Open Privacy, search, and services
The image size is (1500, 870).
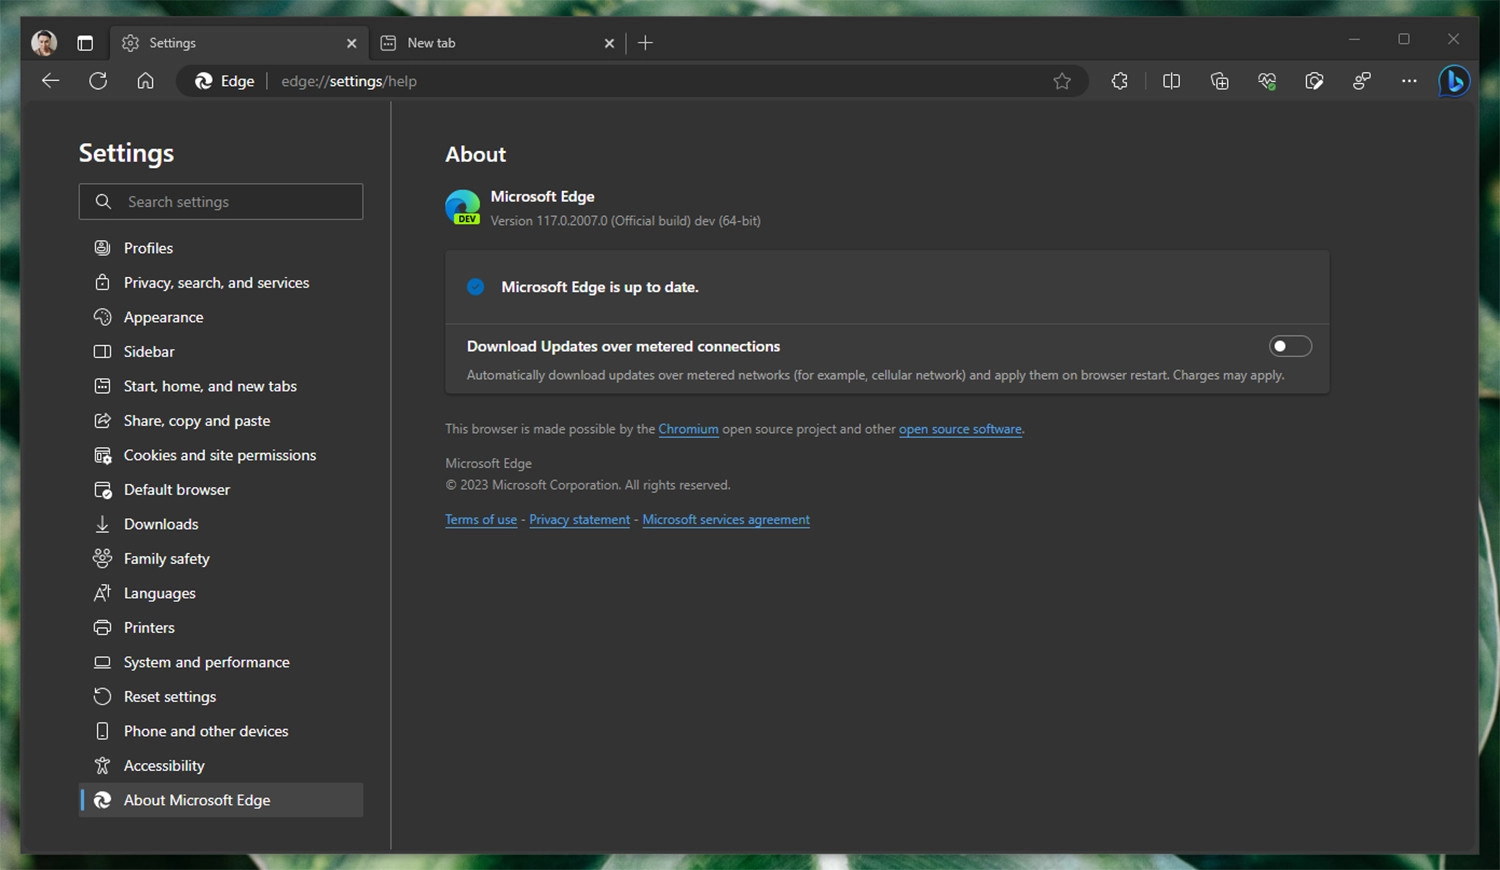221,283
